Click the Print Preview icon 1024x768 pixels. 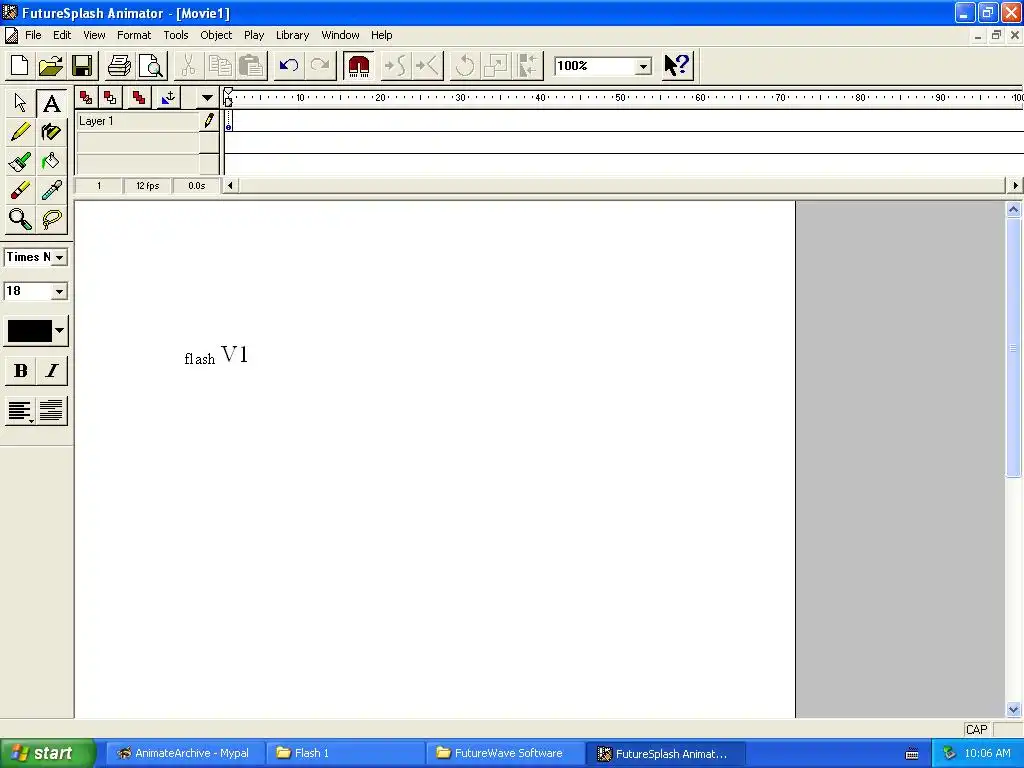[152, 65]
